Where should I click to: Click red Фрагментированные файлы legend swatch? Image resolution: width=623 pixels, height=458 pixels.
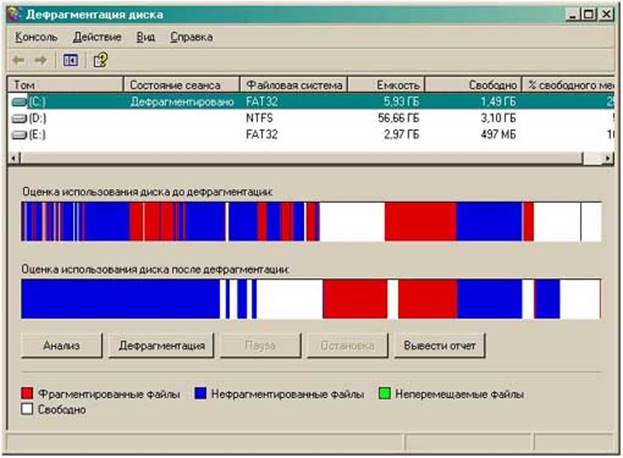pos(27,394)
